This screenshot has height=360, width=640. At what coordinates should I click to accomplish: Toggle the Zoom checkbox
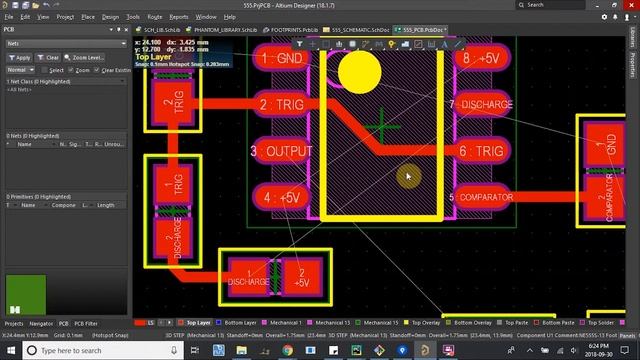click(x=71, y=70)
